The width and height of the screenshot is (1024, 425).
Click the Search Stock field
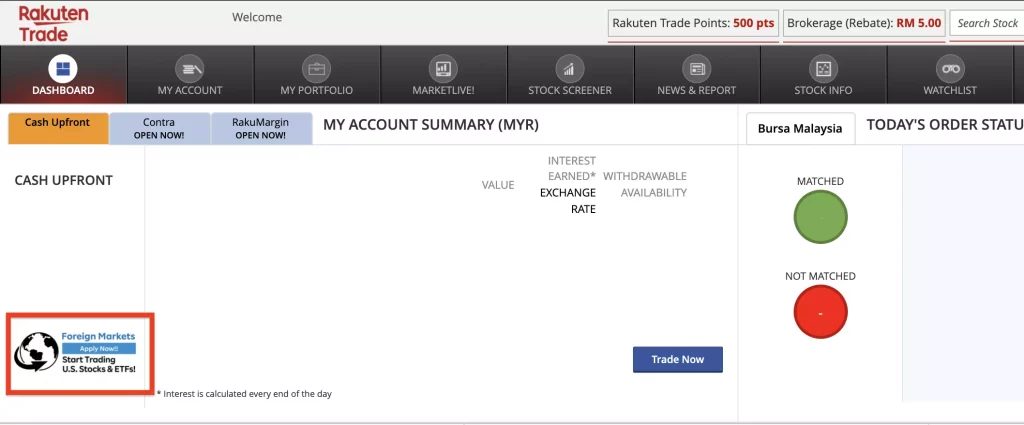(987, 24)
